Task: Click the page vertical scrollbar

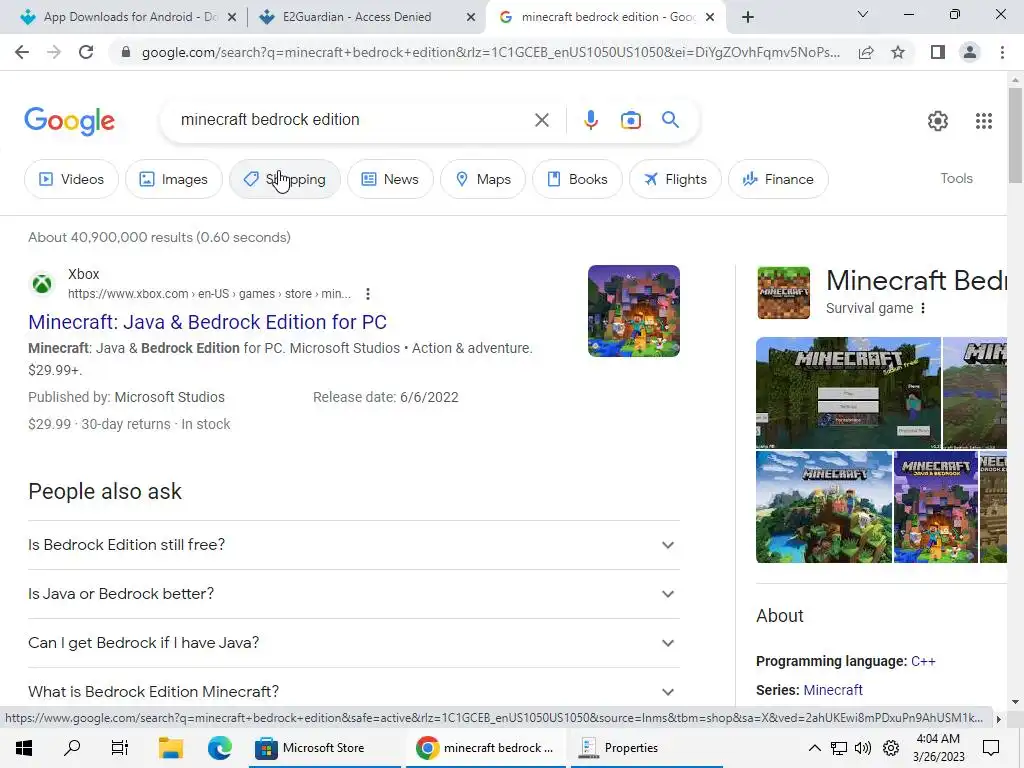Action: pos(1015,135)
